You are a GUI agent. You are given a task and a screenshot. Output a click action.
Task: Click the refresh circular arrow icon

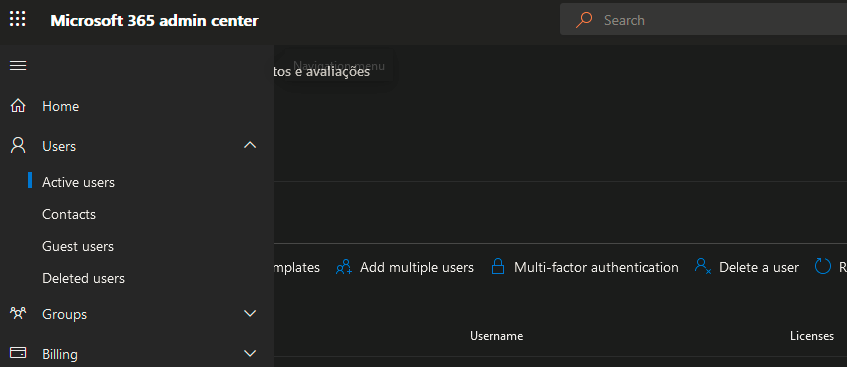point(823,266)
